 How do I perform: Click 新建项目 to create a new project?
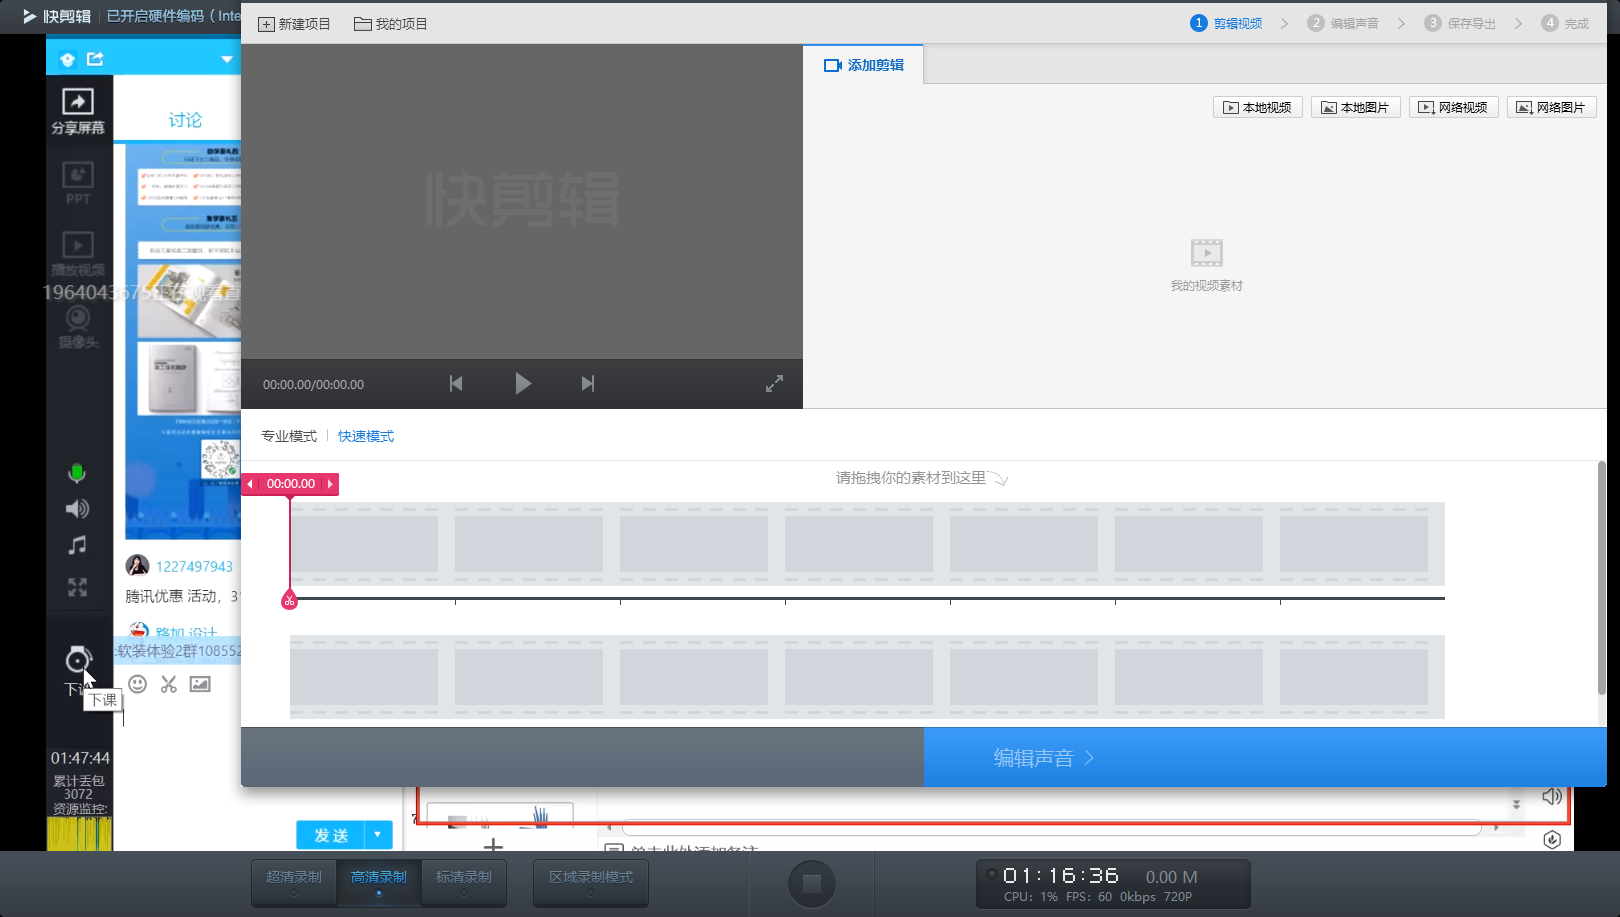click(294, 24)
